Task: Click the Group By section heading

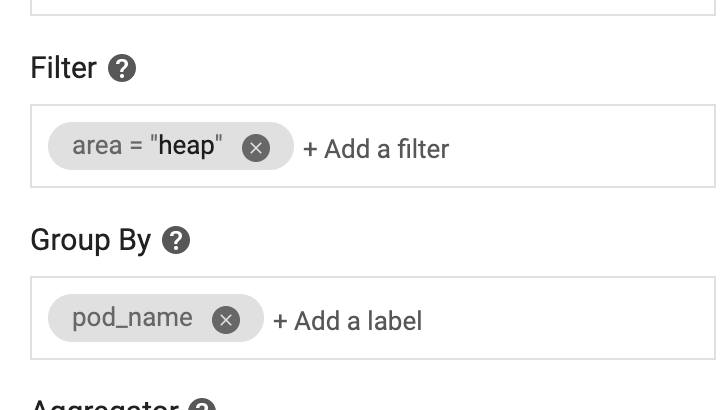Action: [91, 241]
